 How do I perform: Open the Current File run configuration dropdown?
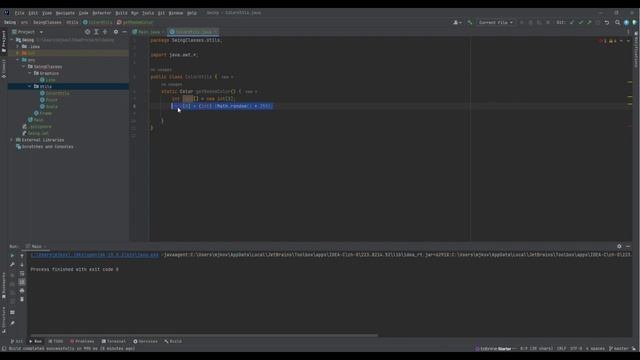496,22
